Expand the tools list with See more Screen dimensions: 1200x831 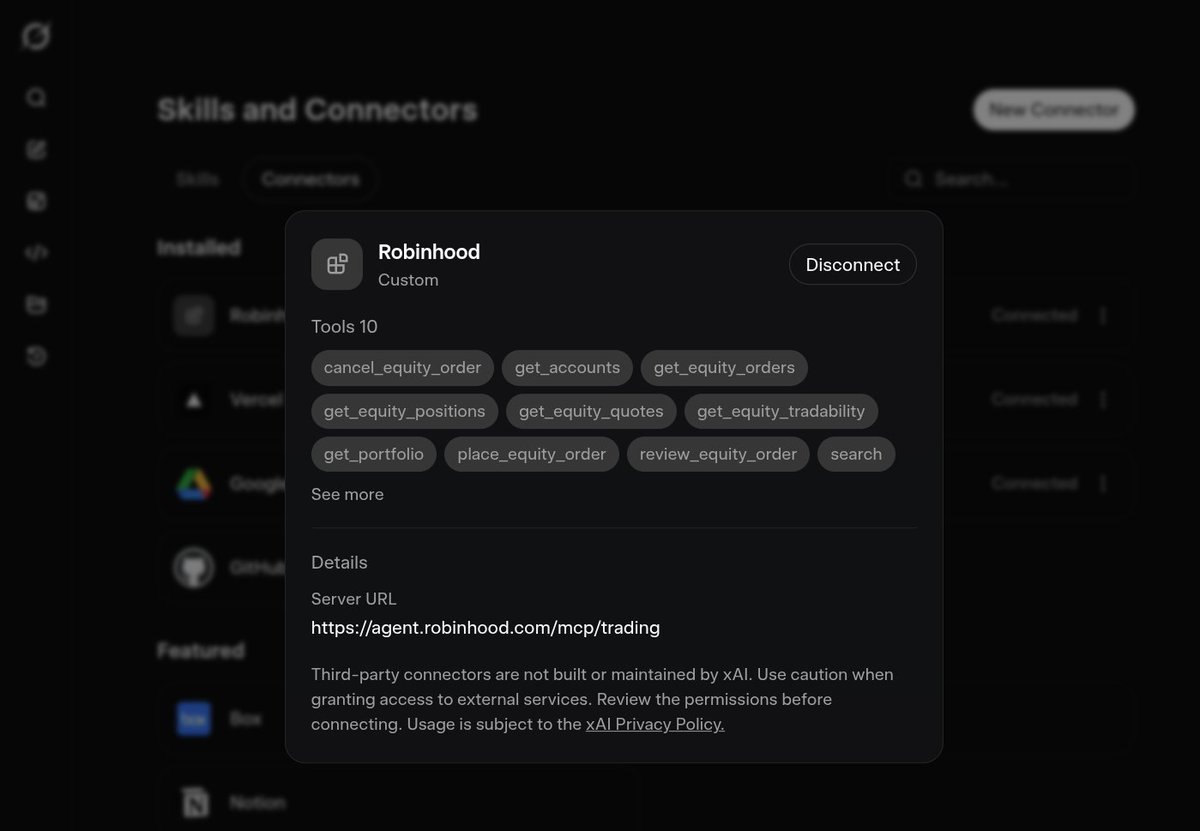[x=347, y=494]
